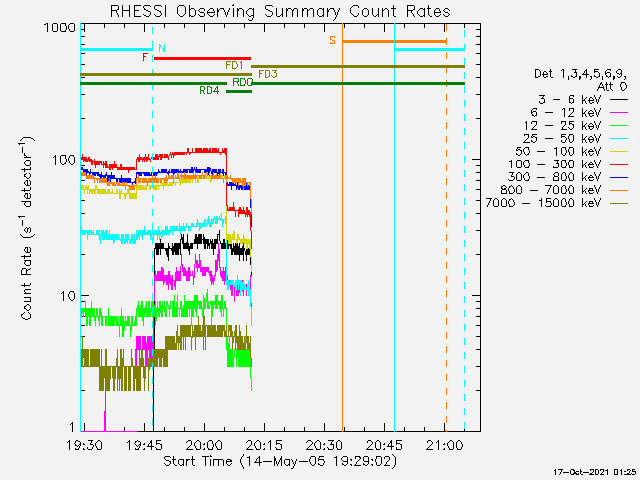The width and height of the screenshot is (640, 480).
Task: Click the Start Time x-axis title
Action: (x=280, y=462)
